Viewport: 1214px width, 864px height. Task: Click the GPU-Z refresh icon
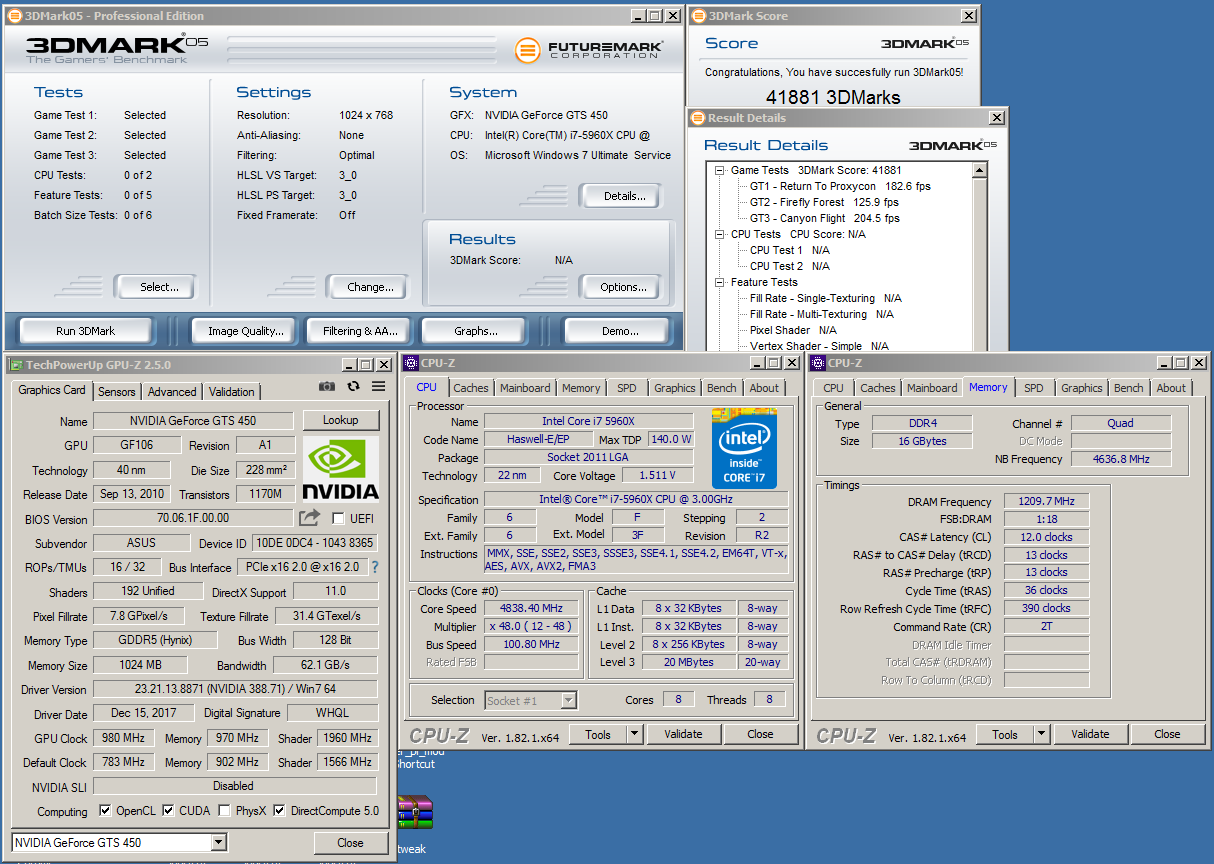click(353, 386)
